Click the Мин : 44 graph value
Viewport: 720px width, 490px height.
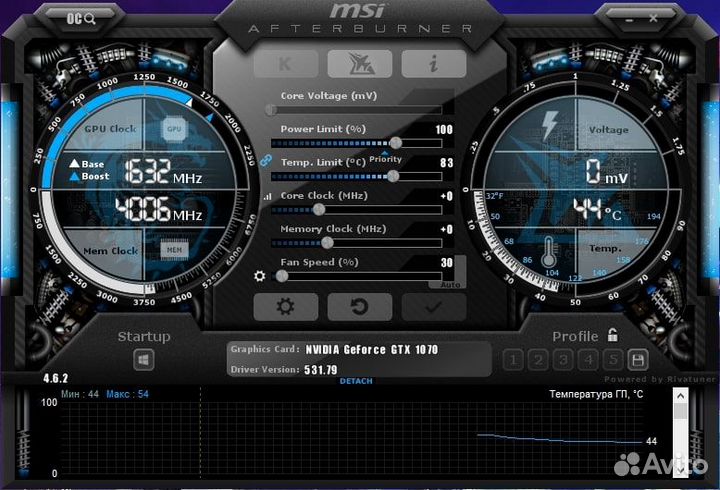click(80, 394)
